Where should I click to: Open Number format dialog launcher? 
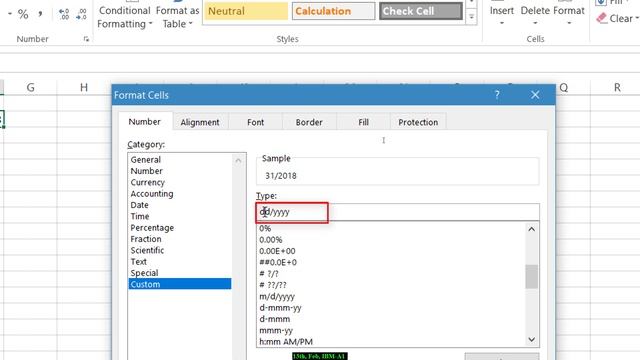tap(86, 39)
